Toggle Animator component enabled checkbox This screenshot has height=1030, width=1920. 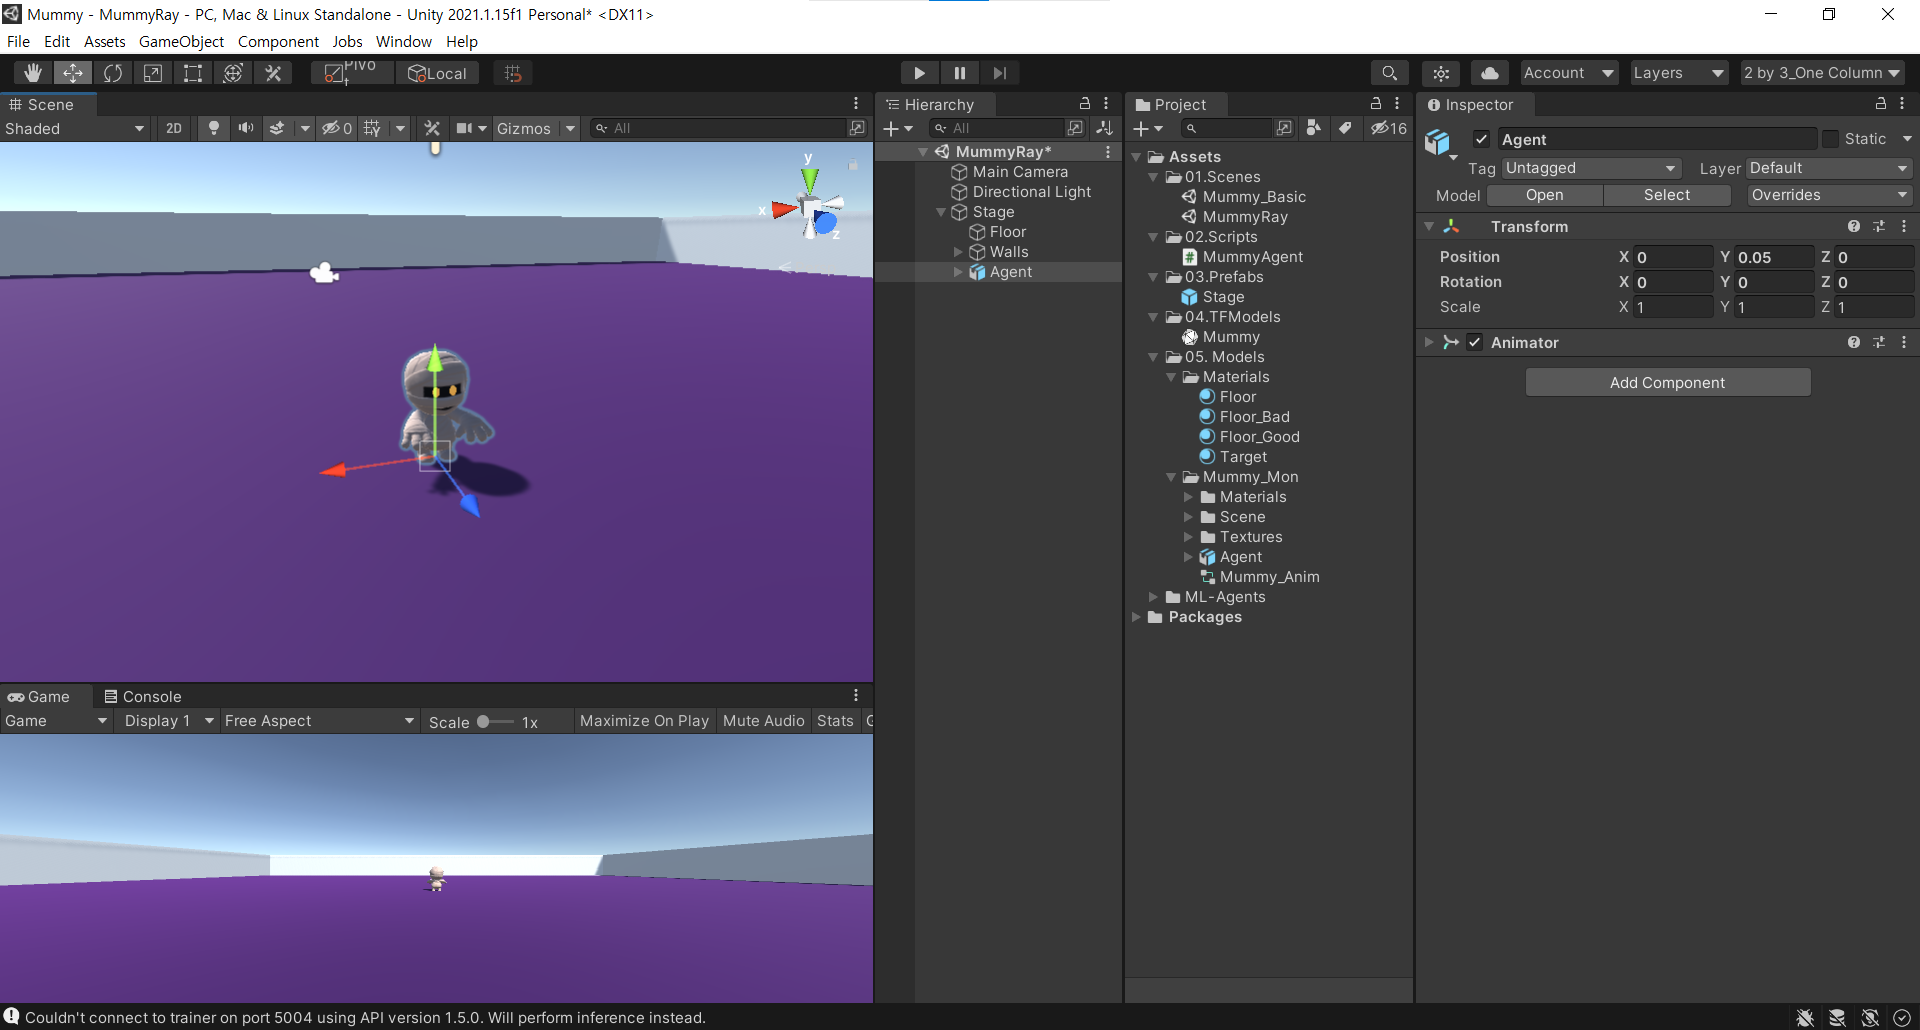(1475, 343)
